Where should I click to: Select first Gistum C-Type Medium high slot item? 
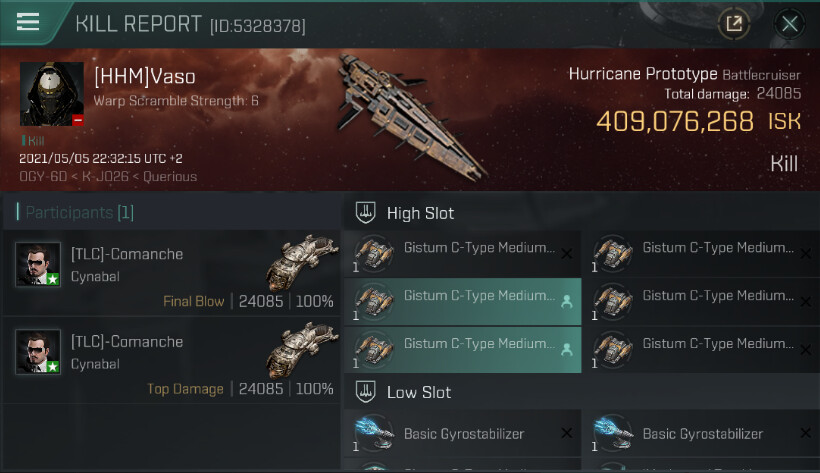pos(462,254)
